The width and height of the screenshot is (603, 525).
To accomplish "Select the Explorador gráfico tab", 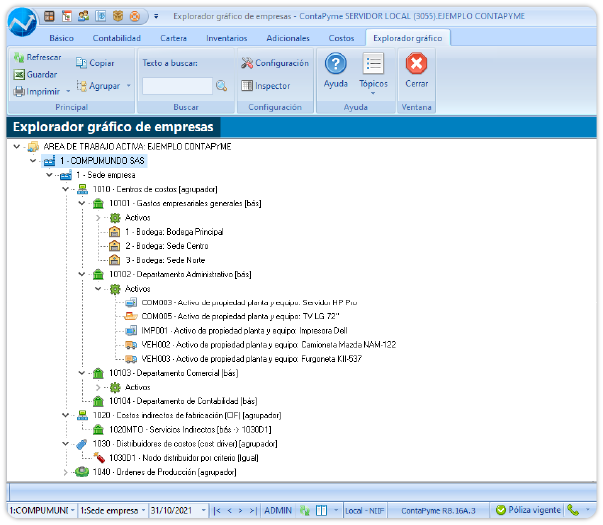I will (408, 38).
